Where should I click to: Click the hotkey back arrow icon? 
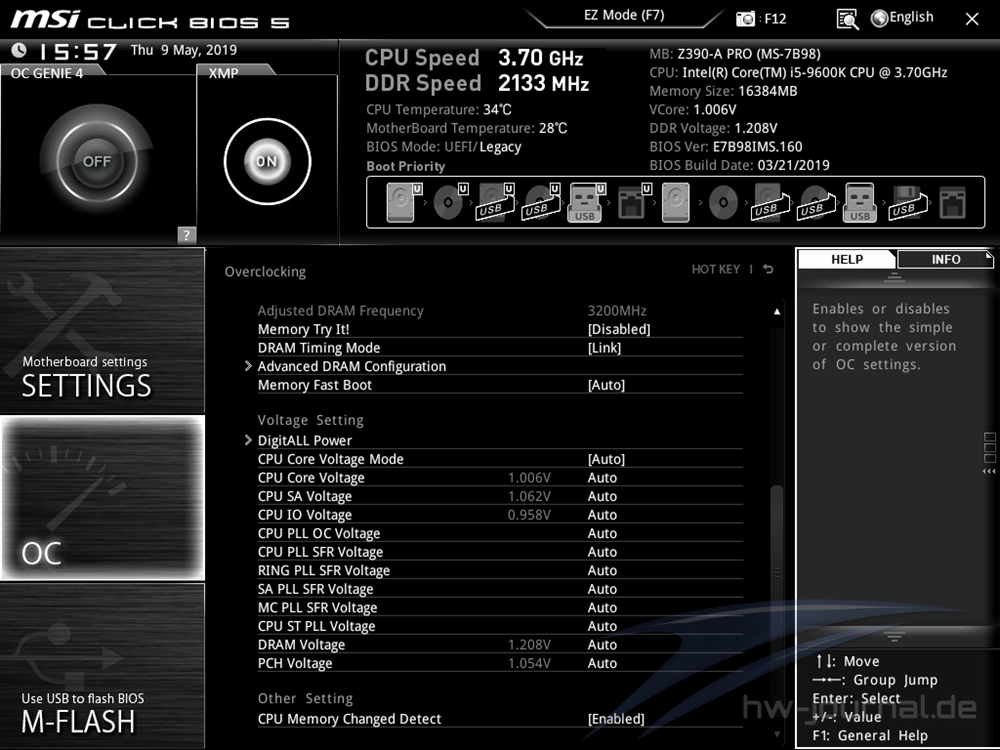pyautogui.click(x=768, y=269)
